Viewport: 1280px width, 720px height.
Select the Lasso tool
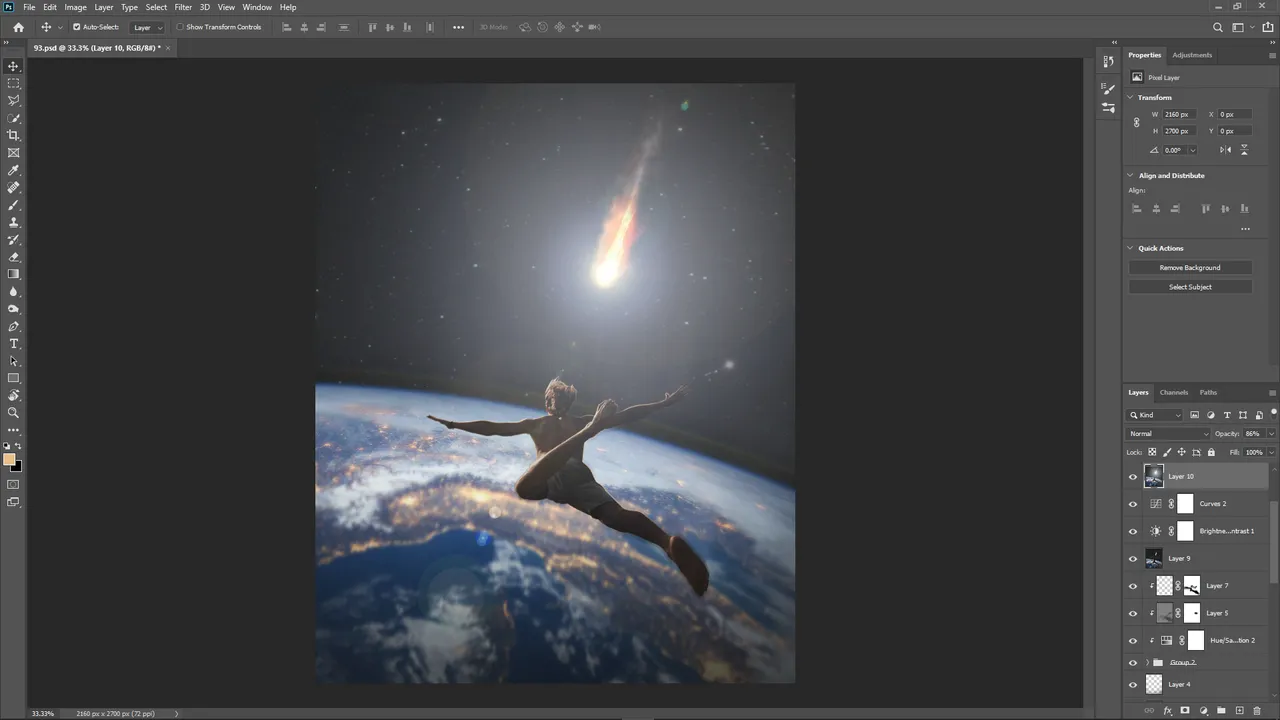pos(13,100)
